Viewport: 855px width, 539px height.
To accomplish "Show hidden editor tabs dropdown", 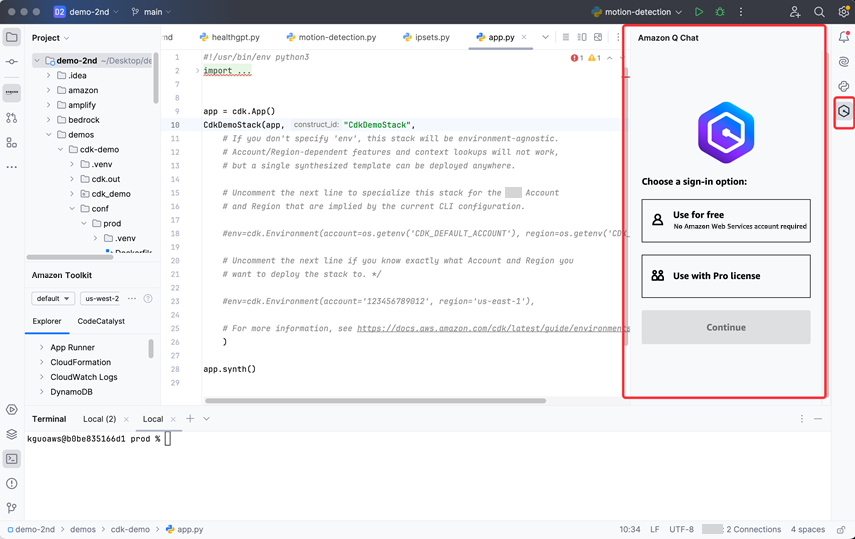I will click(545, 37).
